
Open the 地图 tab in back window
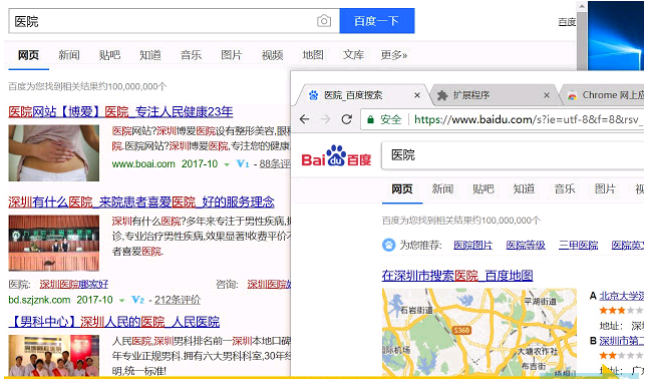pyautogui.click(x=313, y=55)
